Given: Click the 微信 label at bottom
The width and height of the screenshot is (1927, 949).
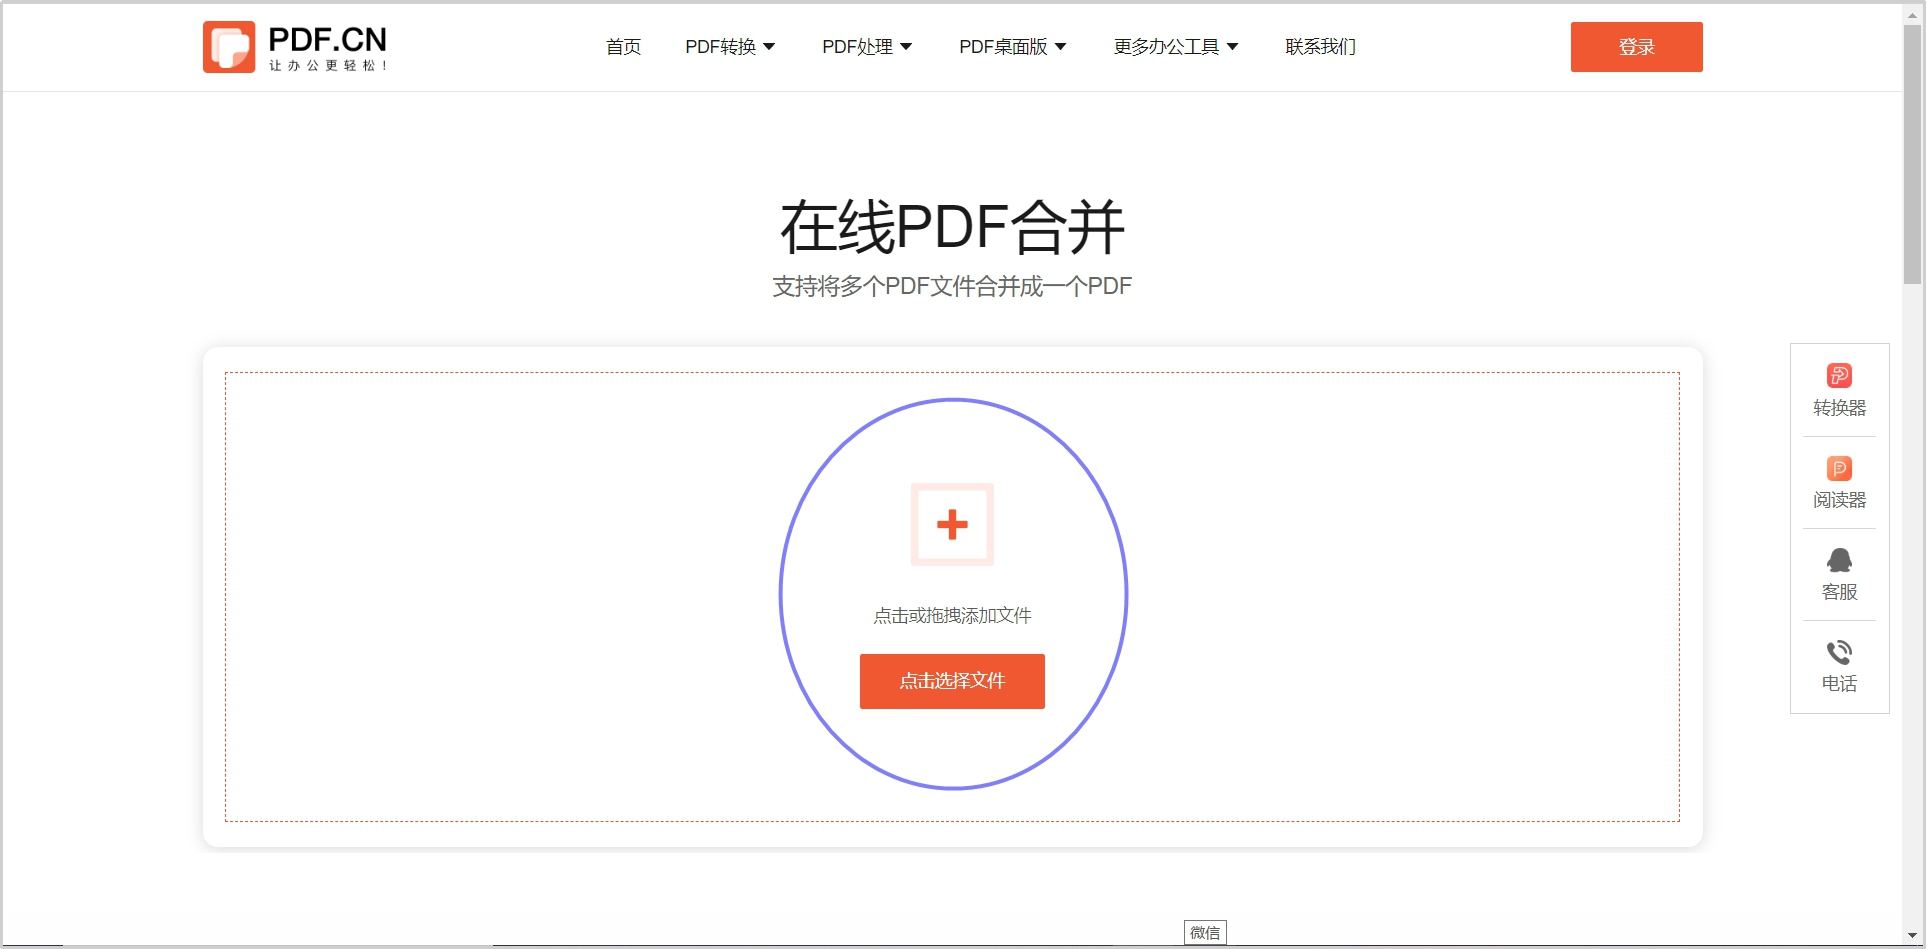Looking at the screenshot, I should click(1205, 932).
